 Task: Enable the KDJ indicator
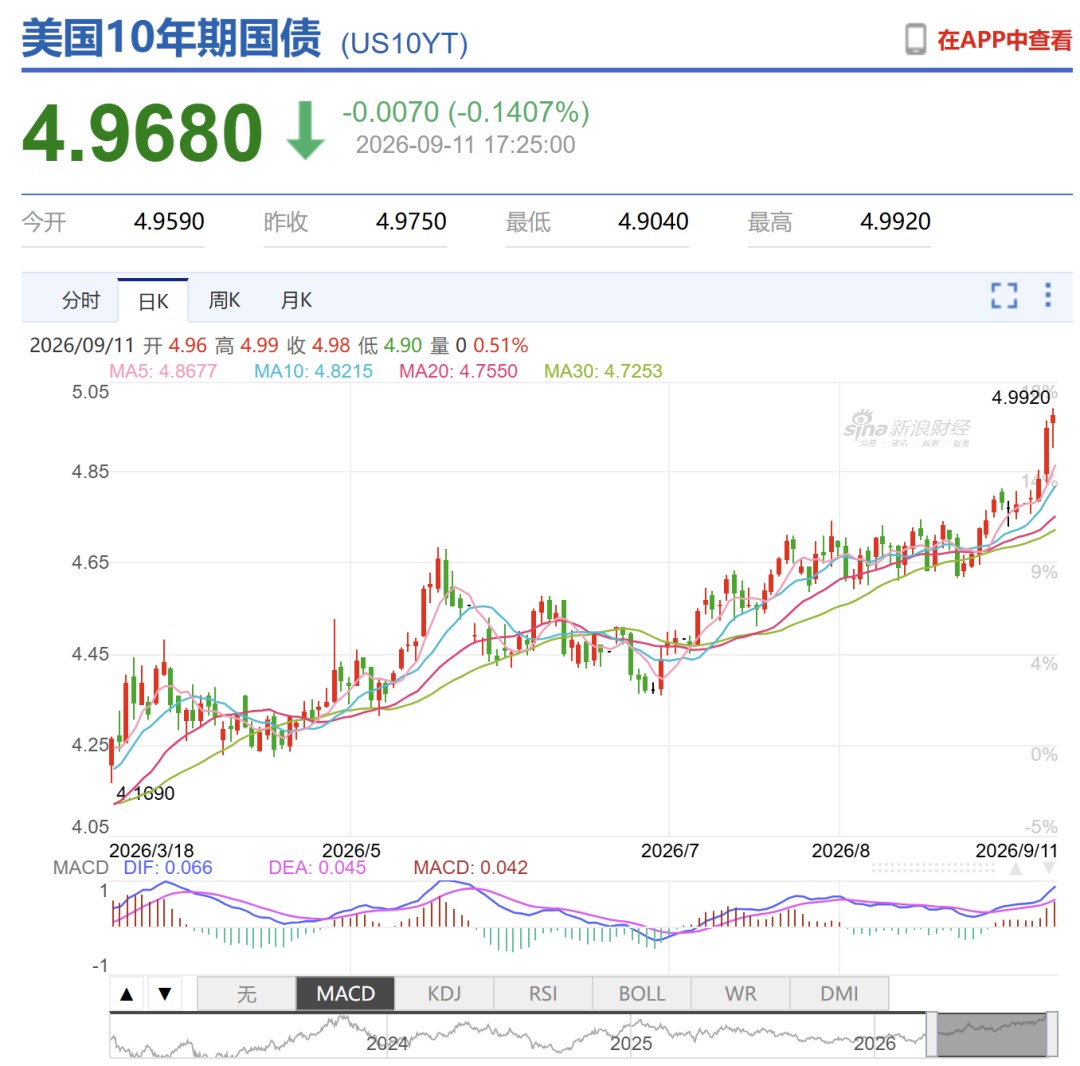click(444, 994)
